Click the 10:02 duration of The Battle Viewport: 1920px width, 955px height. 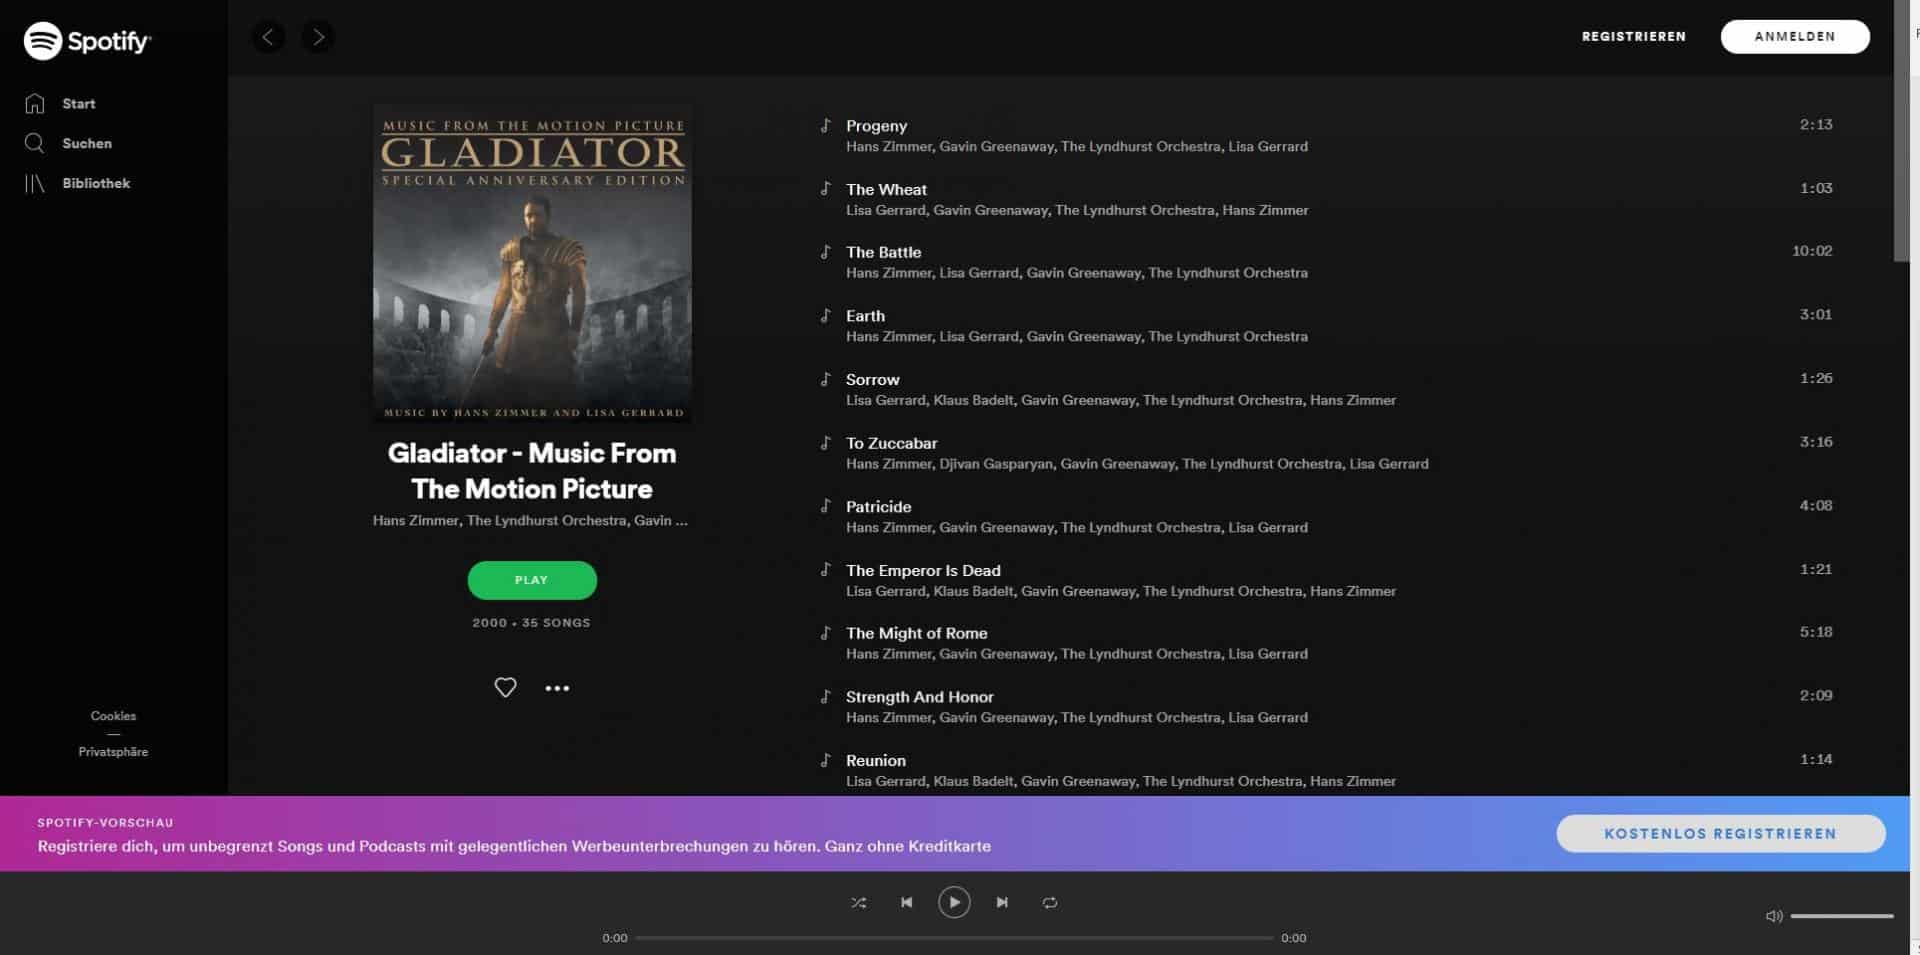(x=1812, y=251)
